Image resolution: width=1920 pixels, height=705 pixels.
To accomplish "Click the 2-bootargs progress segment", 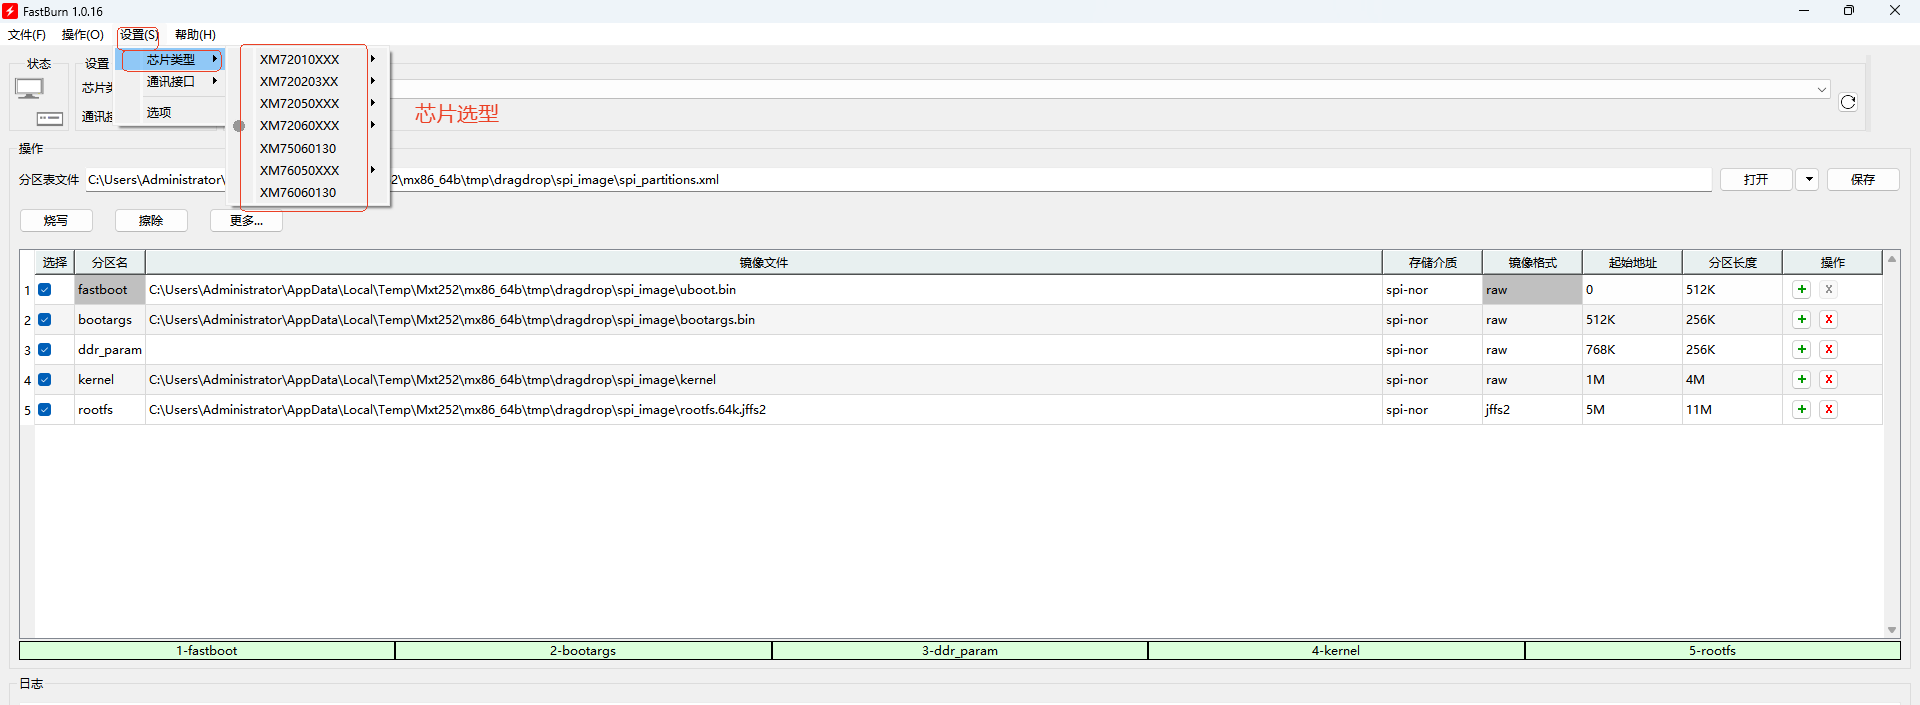I will click(583, 651).
